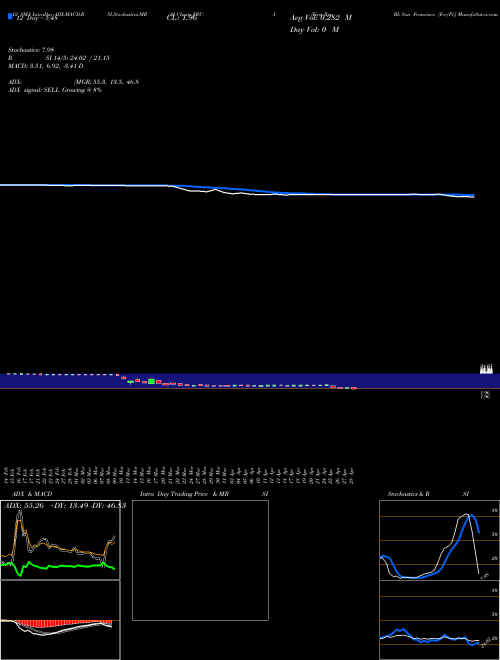Open the MACD red histogram panel
The height and width of the screenshot is (660, 500).
[60, 620]
